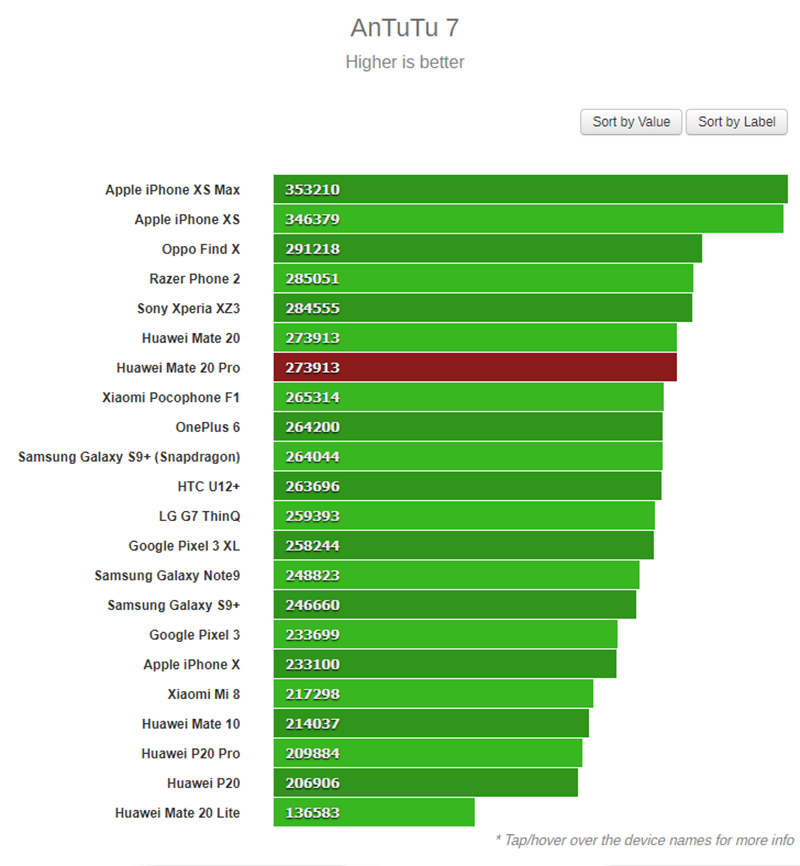This screenshot has width=800, height=866.
Task: Open the Samsung Galaxy S9+ (Snapdragon) label
Action: pos(129,457)
